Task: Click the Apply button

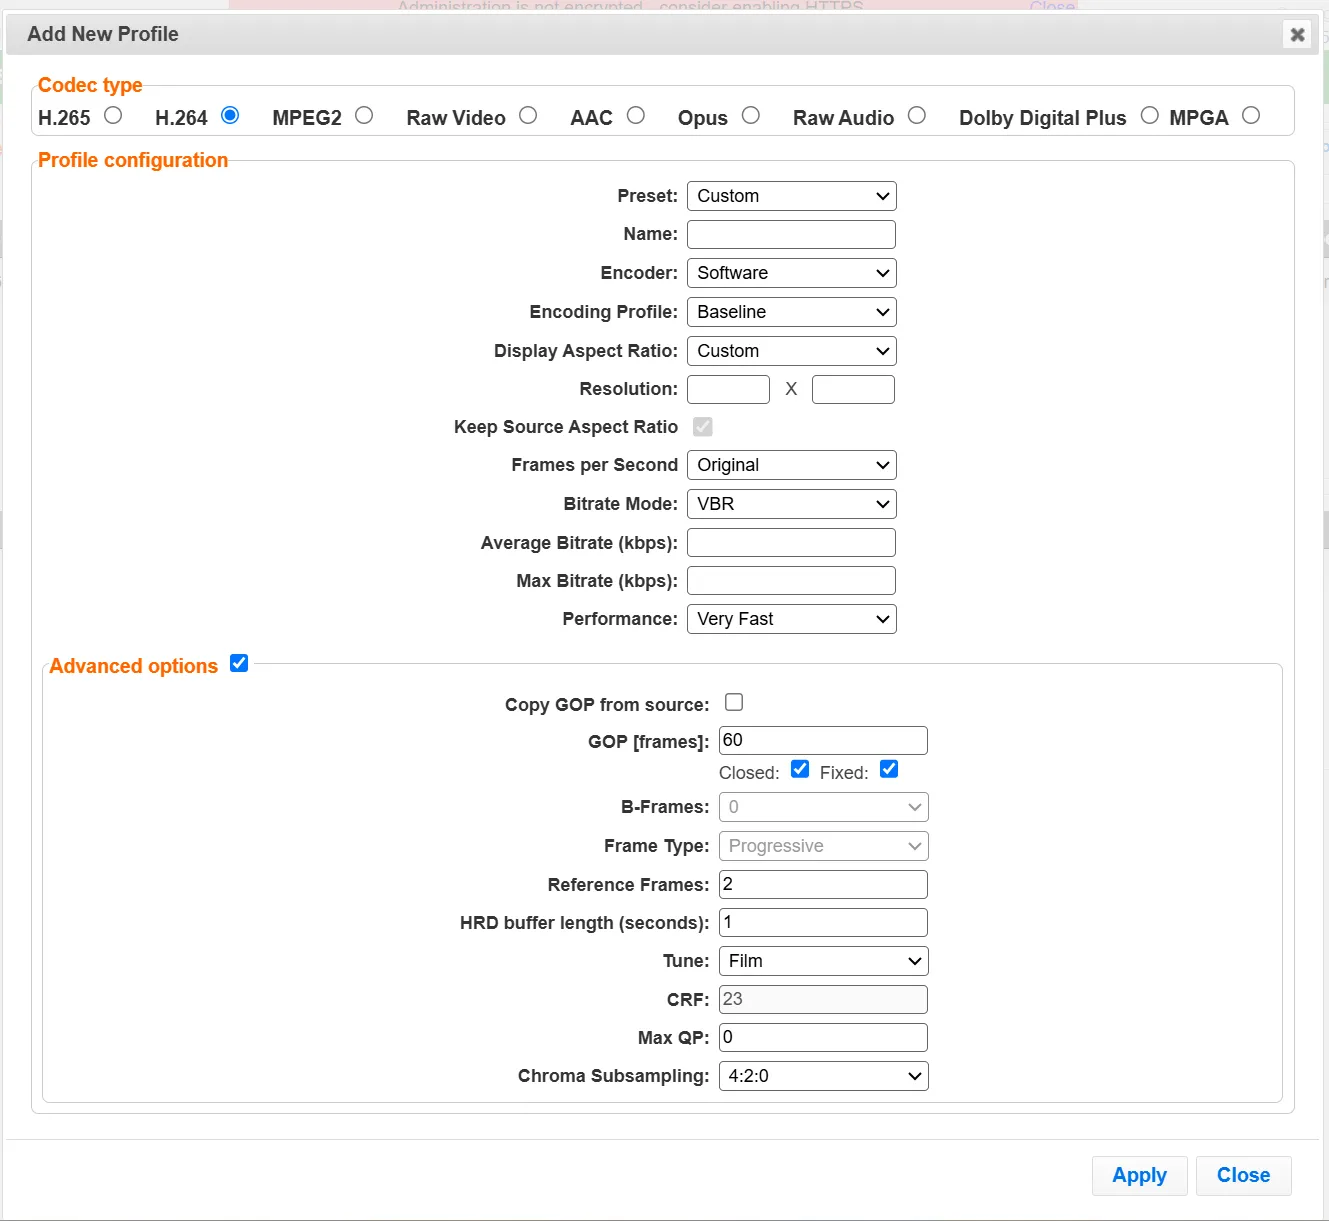Action: pyautogui.click(x=1139, y=1176)
